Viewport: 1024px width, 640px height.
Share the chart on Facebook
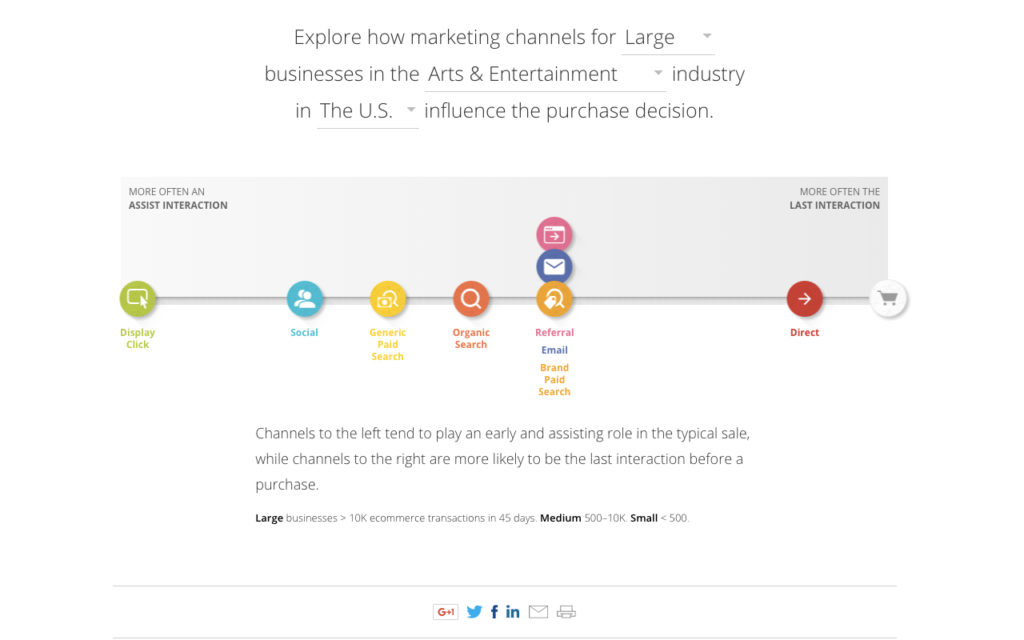click(x=493, y=611)
